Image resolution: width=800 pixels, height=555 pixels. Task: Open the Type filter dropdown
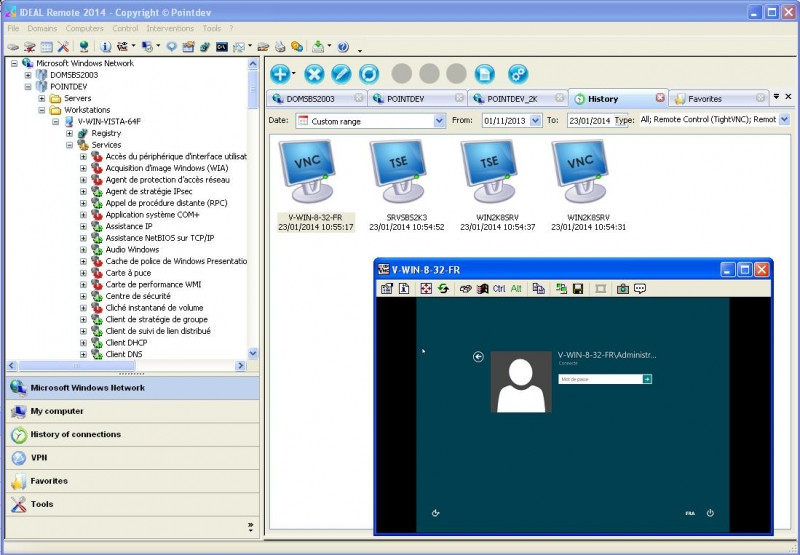[784, 120]
